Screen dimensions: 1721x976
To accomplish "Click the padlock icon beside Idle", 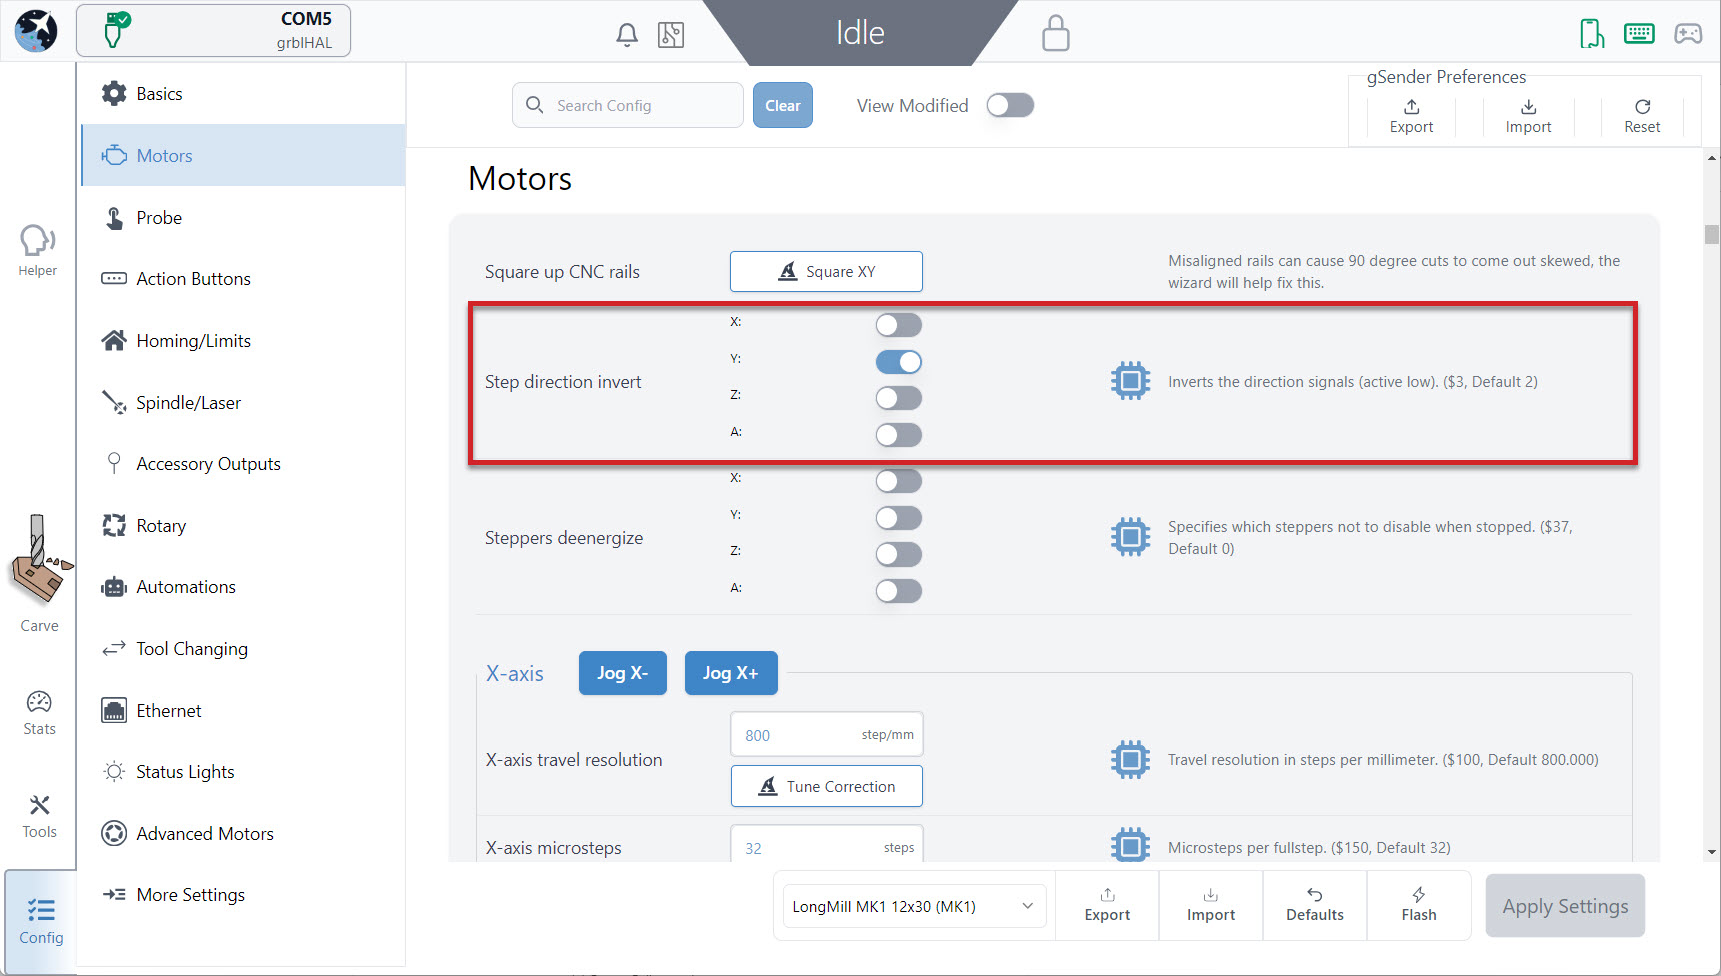I will 1055,33.
